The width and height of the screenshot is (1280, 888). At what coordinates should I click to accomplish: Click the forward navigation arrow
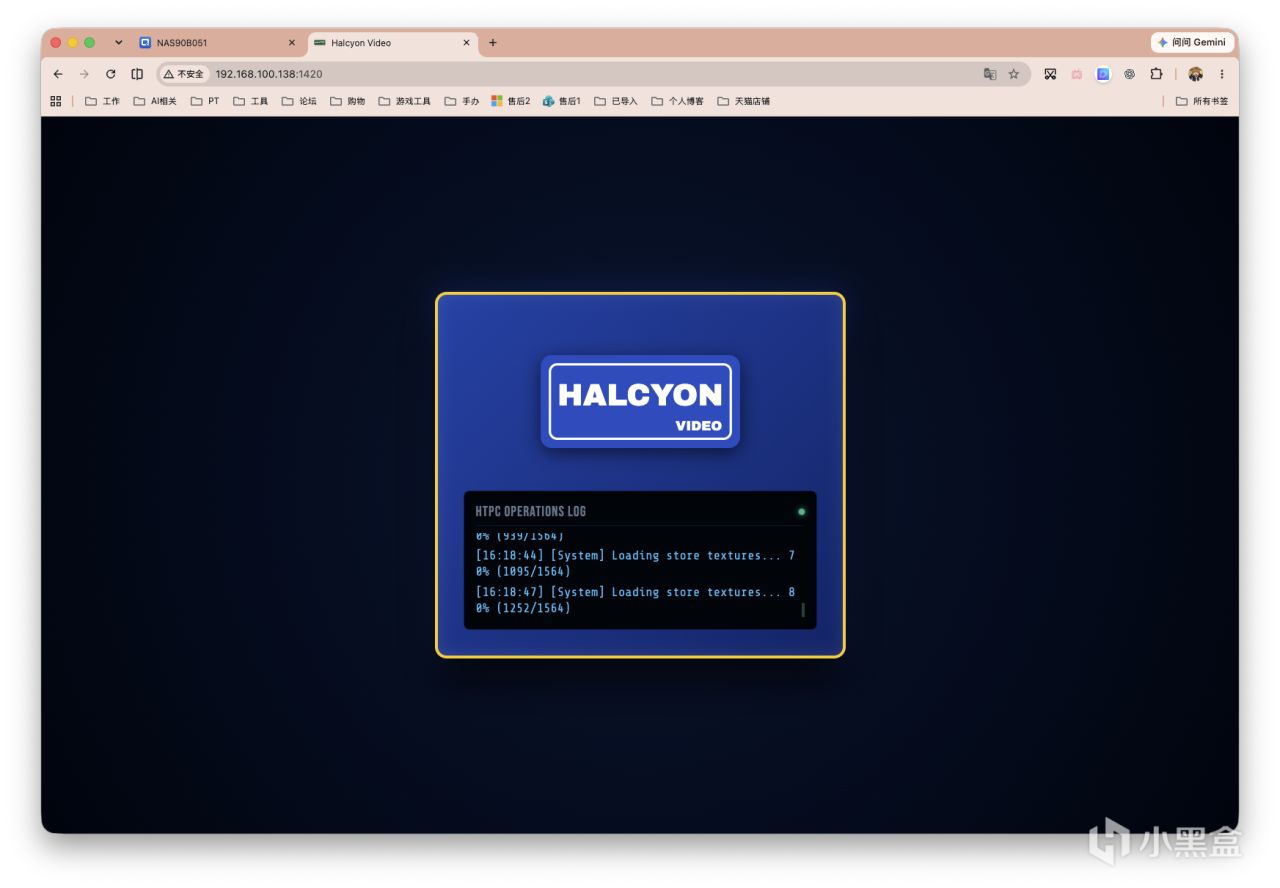pos(84,74)
